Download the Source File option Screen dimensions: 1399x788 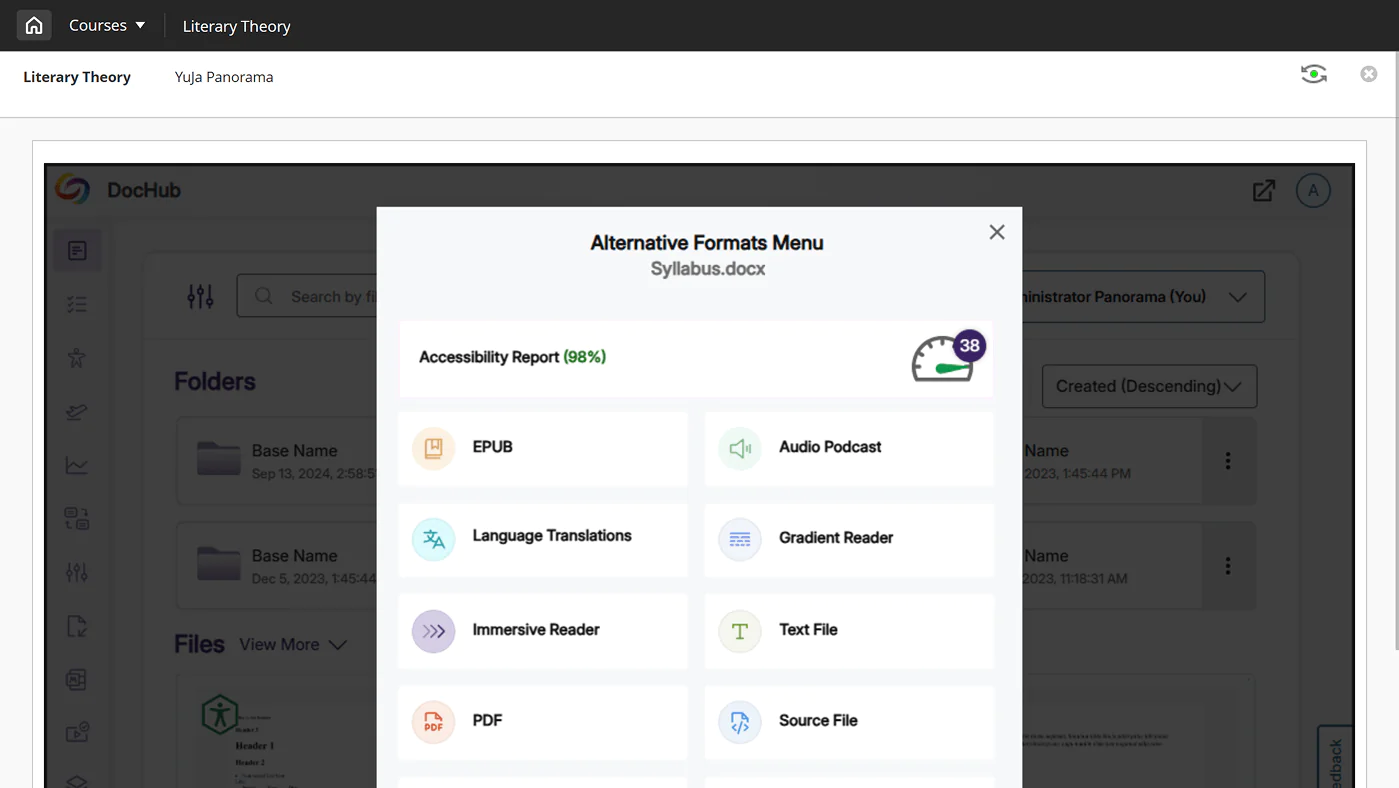[849, 721]
